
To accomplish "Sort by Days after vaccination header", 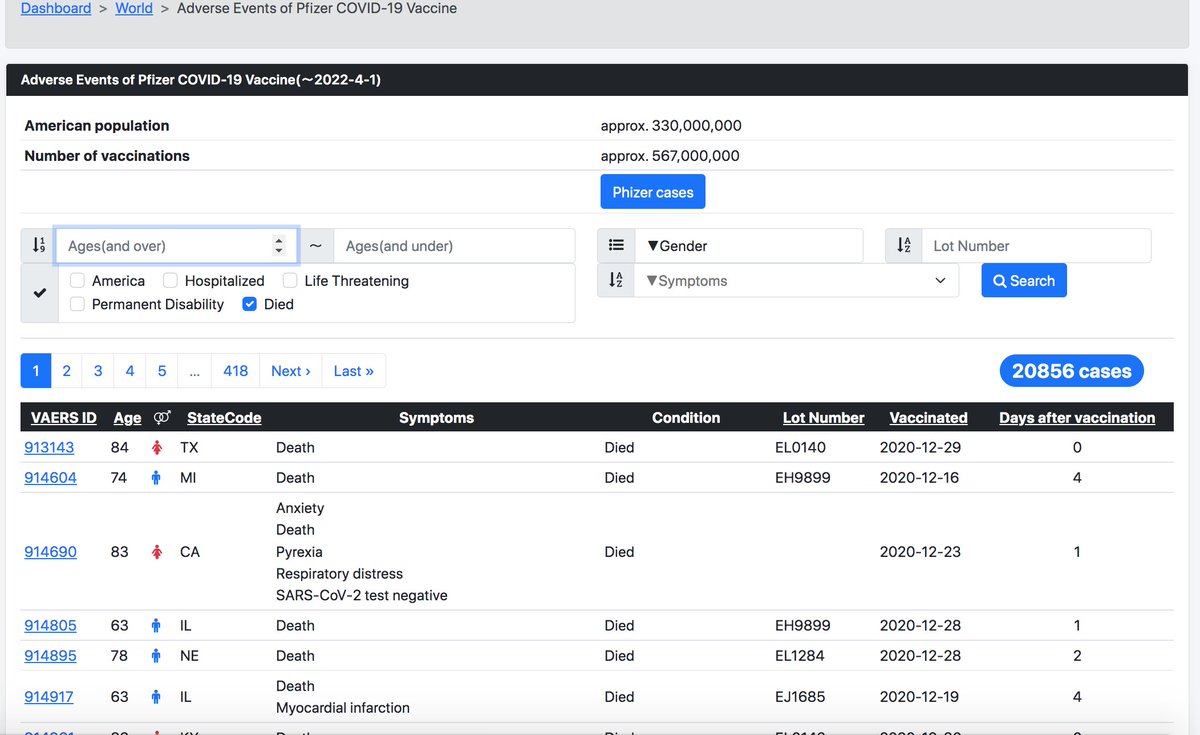I will 1077,418.
